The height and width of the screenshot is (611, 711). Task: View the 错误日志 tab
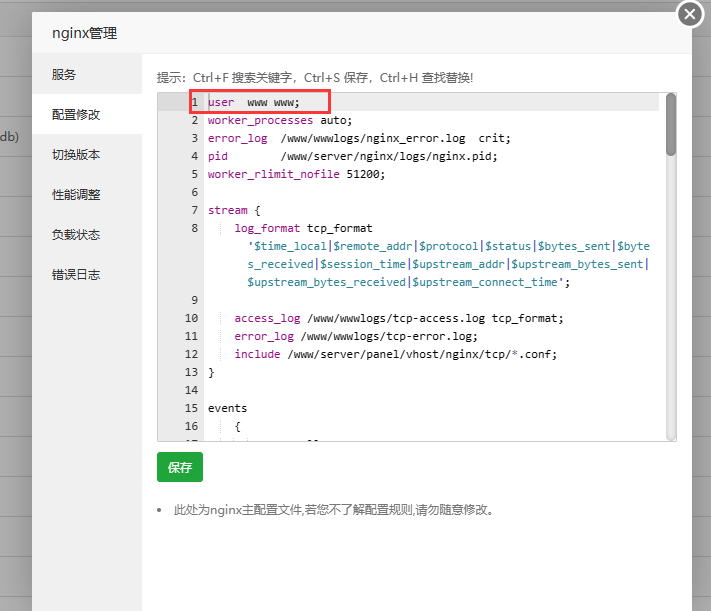pos(76,275)
